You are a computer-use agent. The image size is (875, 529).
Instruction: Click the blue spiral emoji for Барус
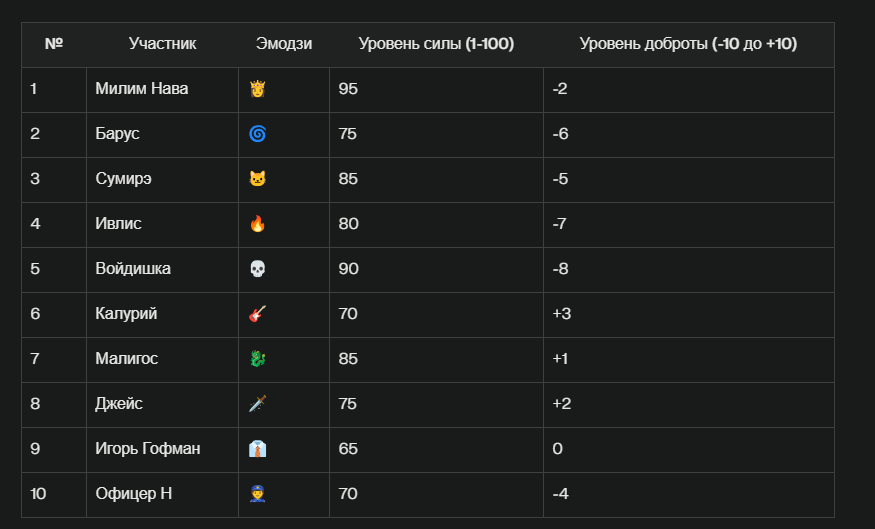tap(257, 134)
